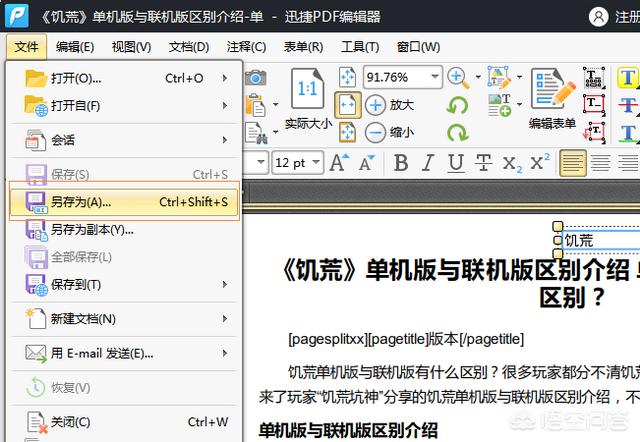Open the 注释(C) menu
640x442 pixels.
pyautogui.click(x=247, y=47)
